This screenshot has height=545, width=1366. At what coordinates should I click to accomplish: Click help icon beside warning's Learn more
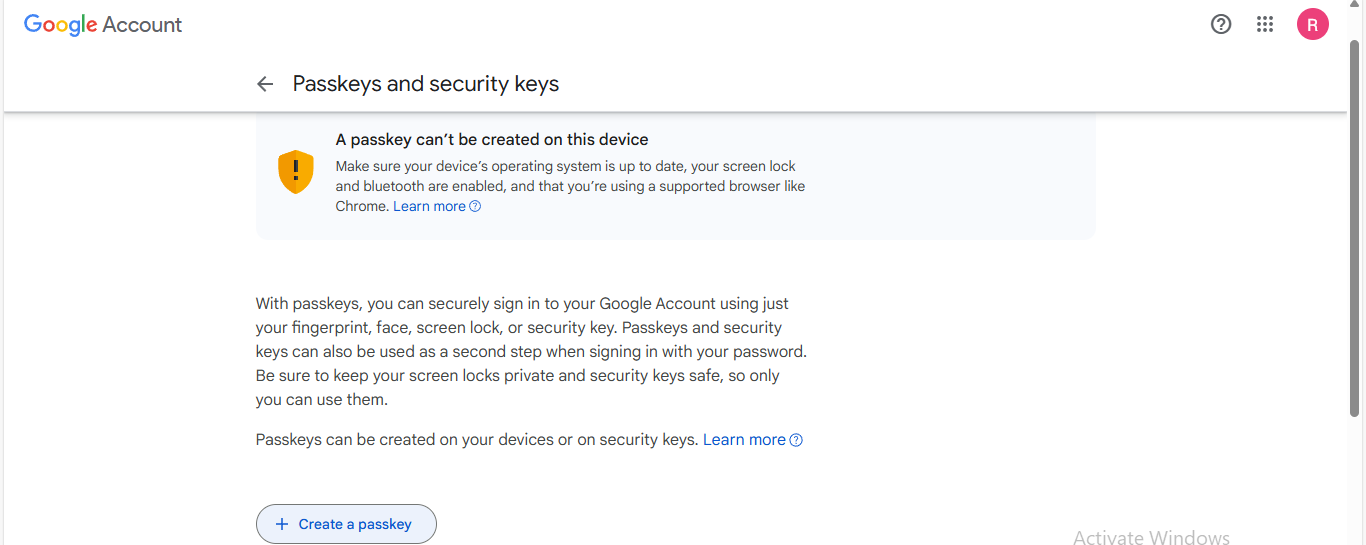click(476, 207)
